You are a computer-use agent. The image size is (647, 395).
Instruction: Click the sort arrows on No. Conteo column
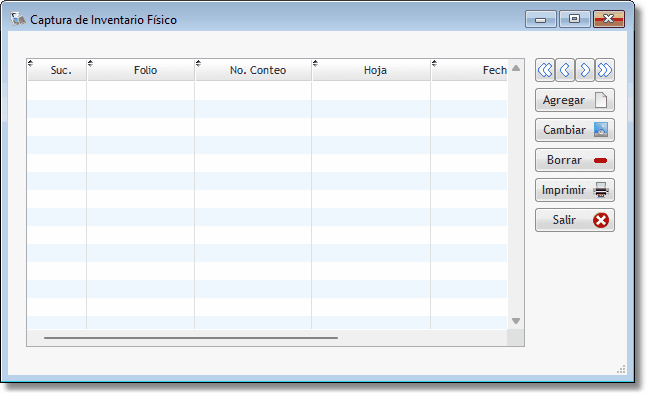pos(198,63)
